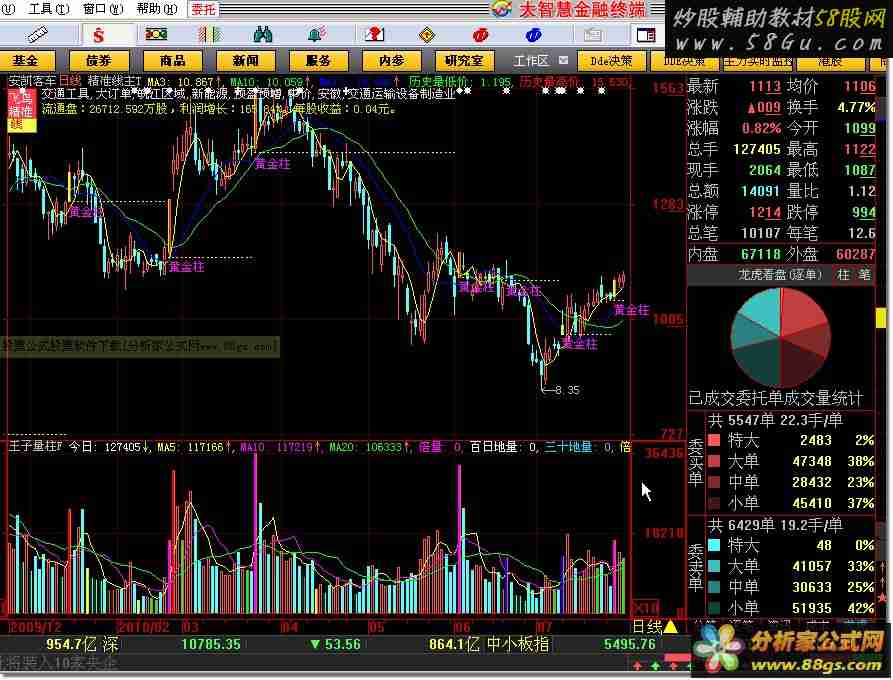Viewport: 893px width, 680px height.
Task: Click the window layout toolbar icon
Action: click(x=646, y=36)
